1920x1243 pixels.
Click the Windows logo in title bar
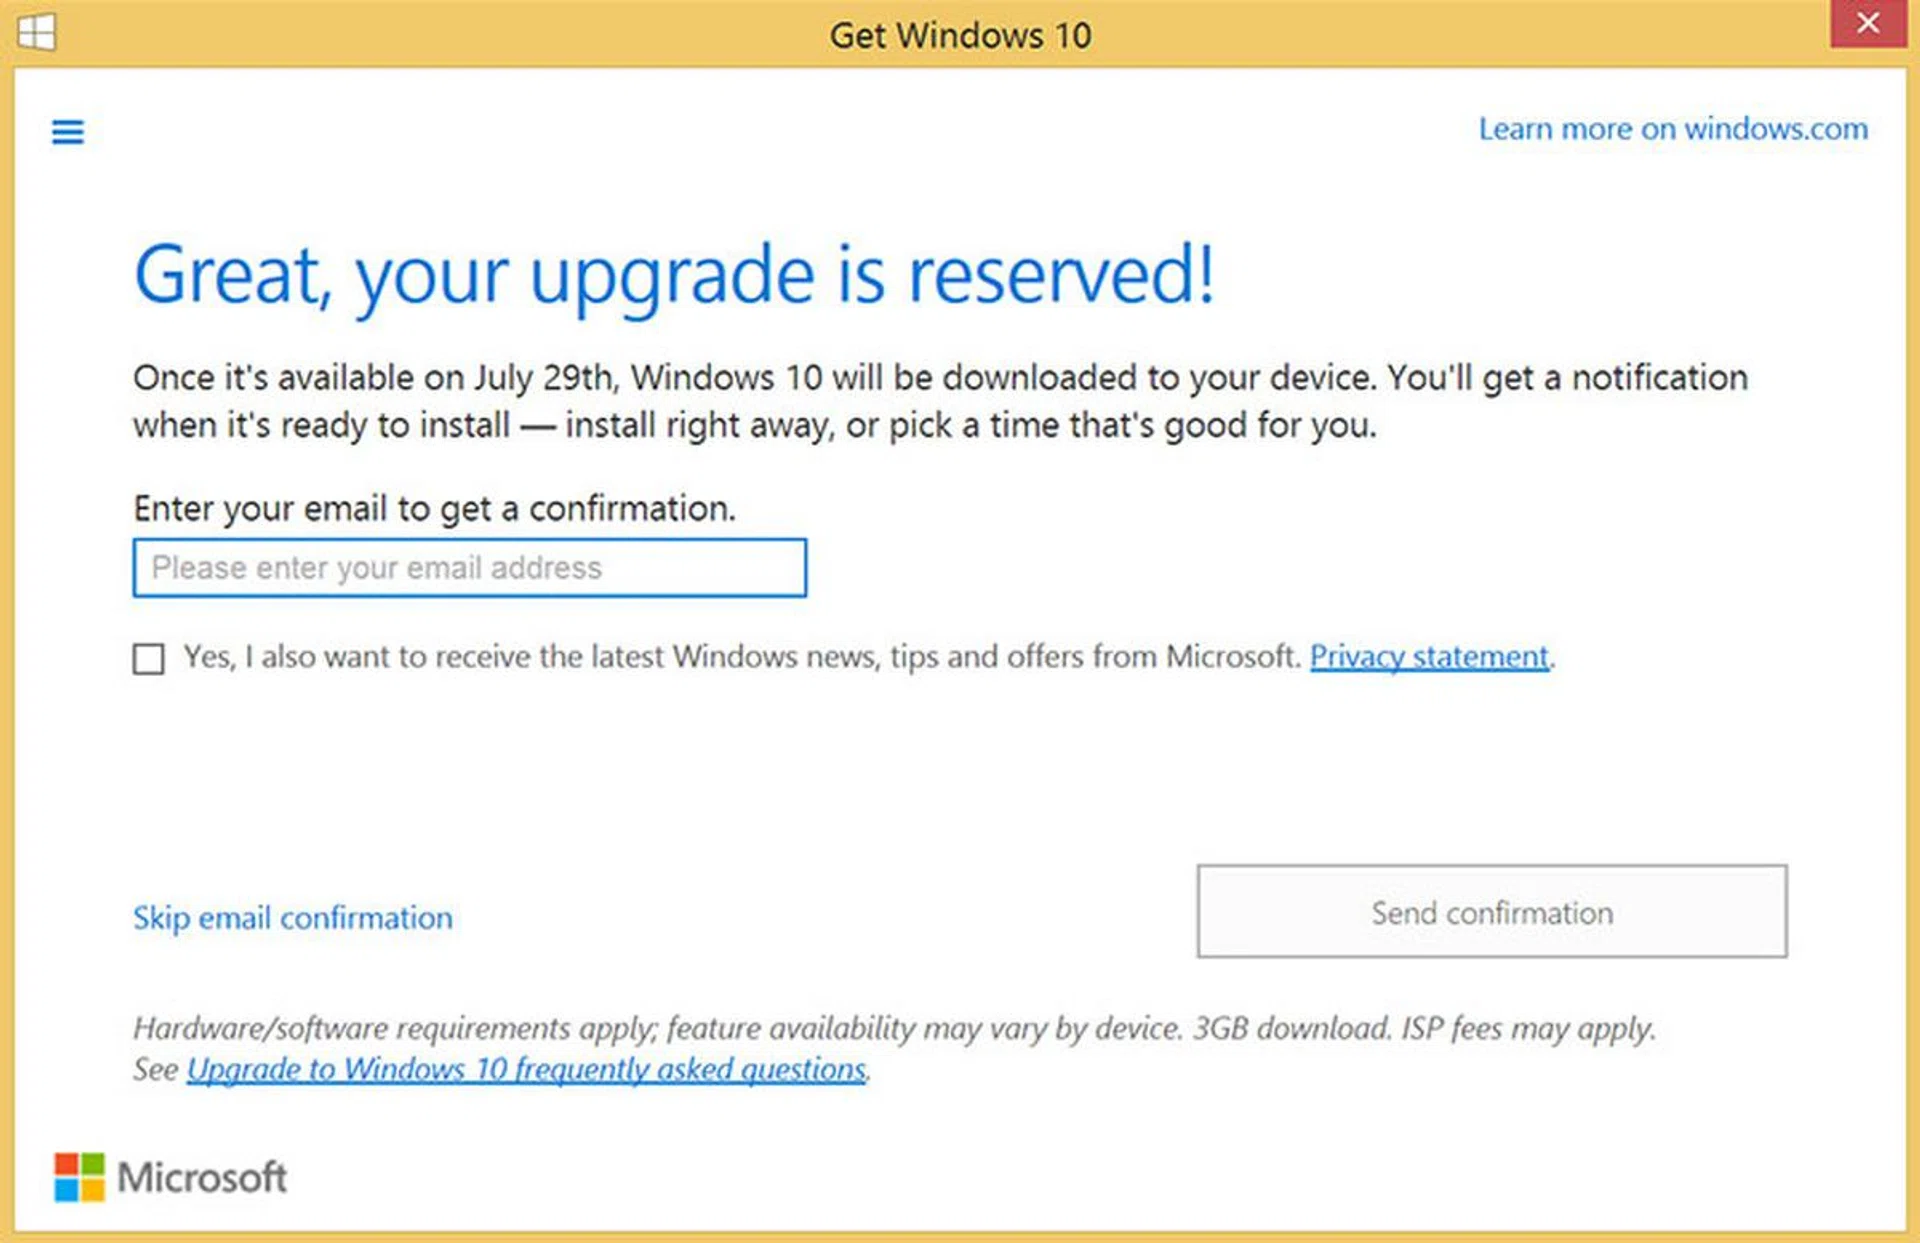[37, 32]
